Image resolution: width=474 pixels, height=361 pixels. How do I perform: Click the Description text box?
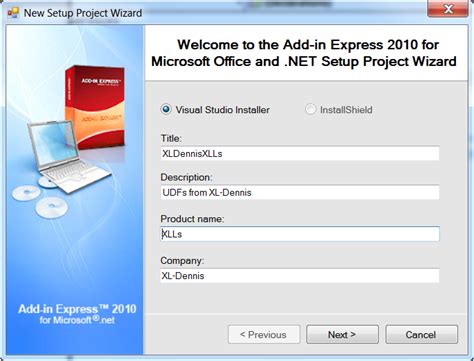click(x=300, y=192)
